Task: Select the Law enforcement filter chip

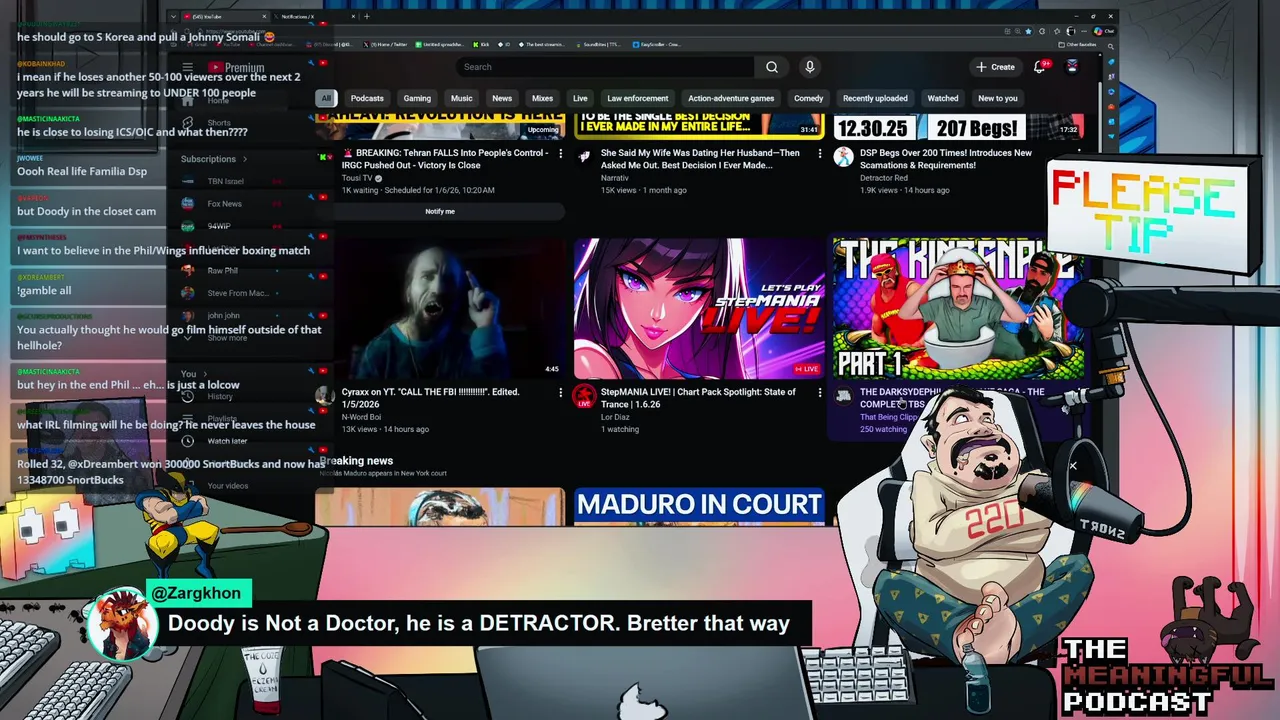Action: click(637, 98)
